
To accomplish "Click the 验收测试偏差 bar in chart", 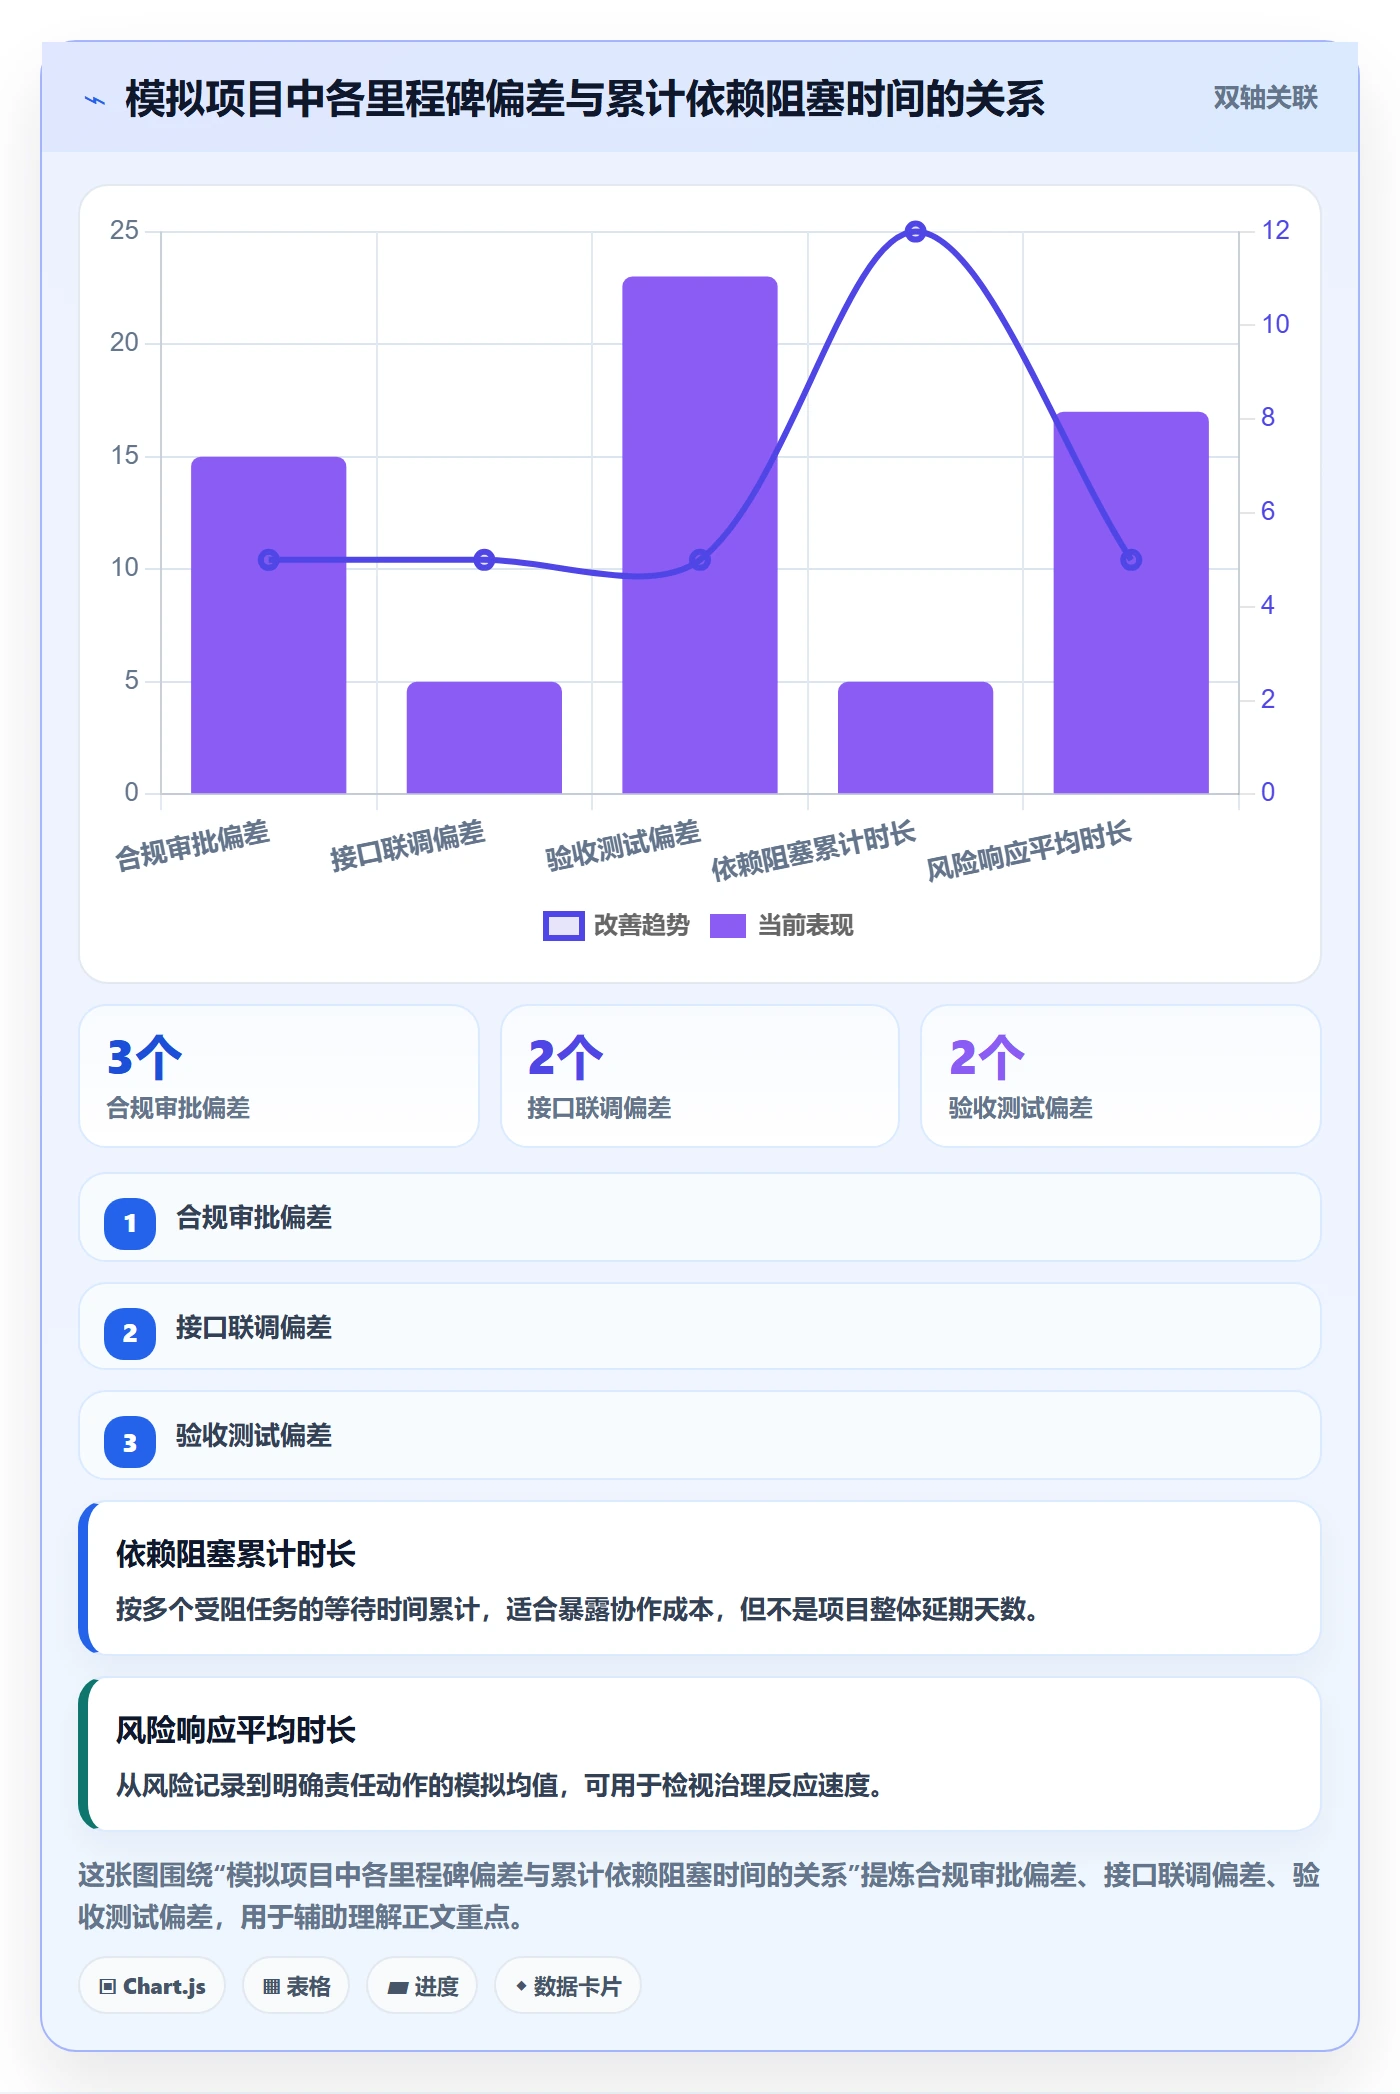I will click(x=700, y=535).
